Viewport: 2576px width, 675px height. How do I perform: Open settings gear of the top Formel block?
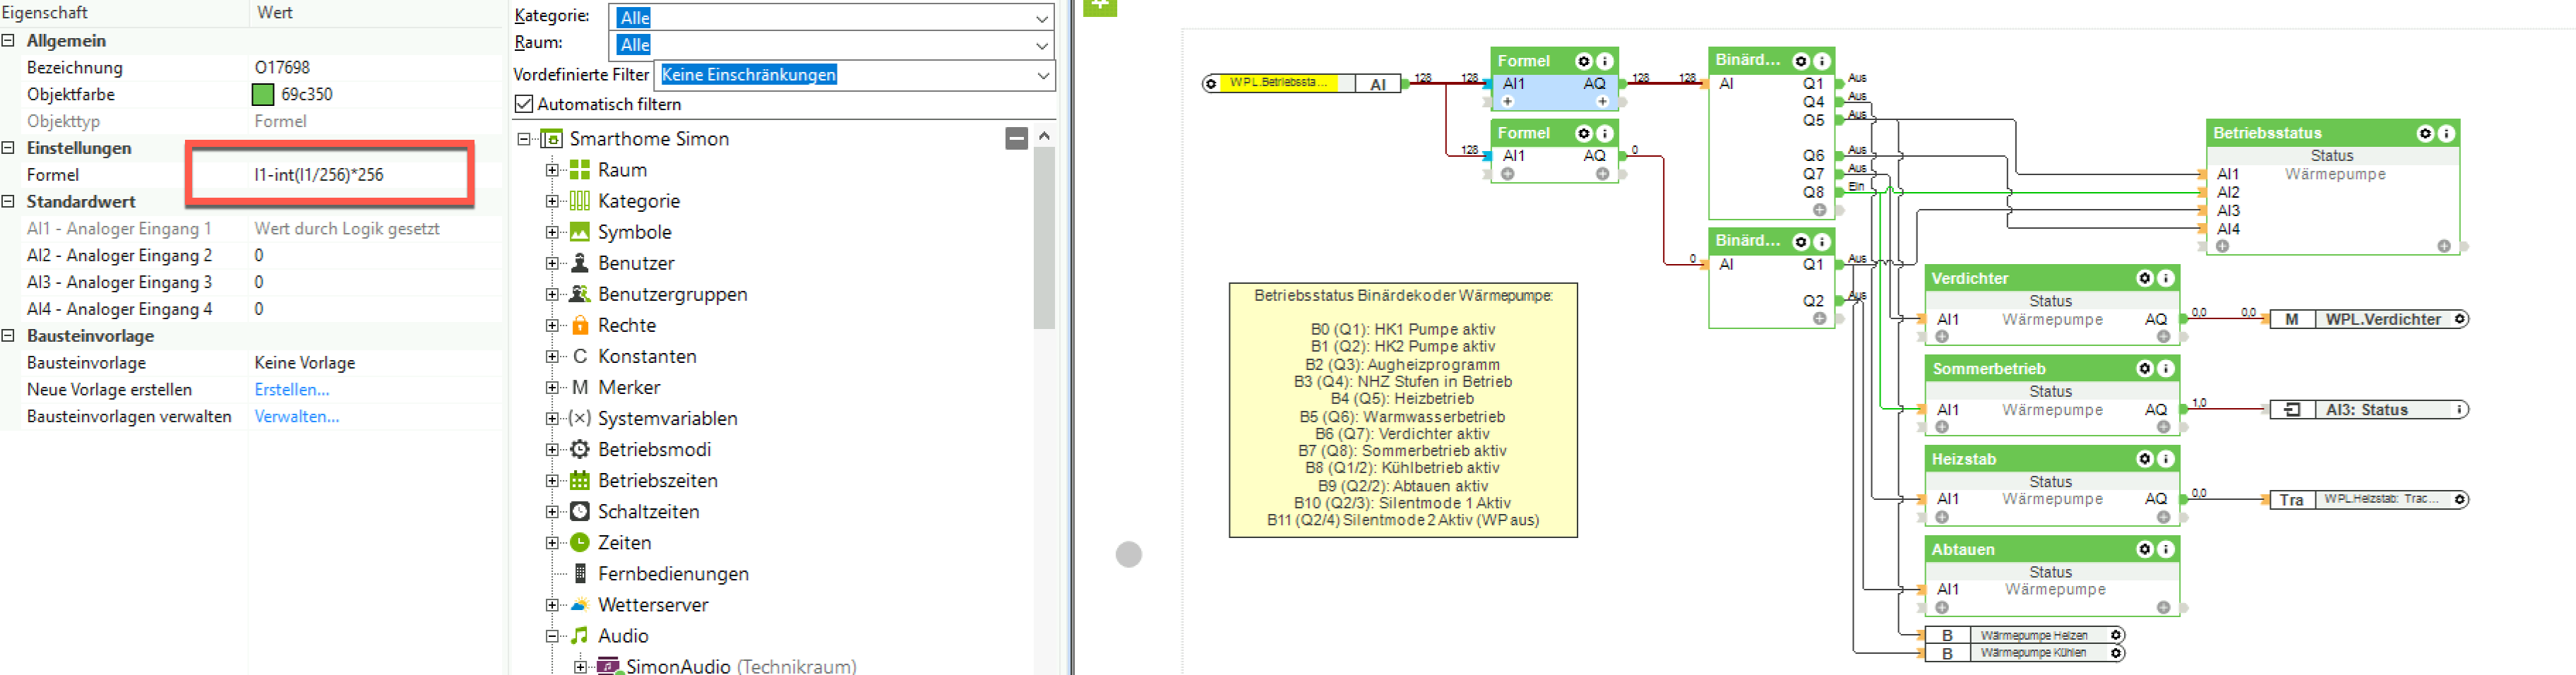pos(1583,61)
